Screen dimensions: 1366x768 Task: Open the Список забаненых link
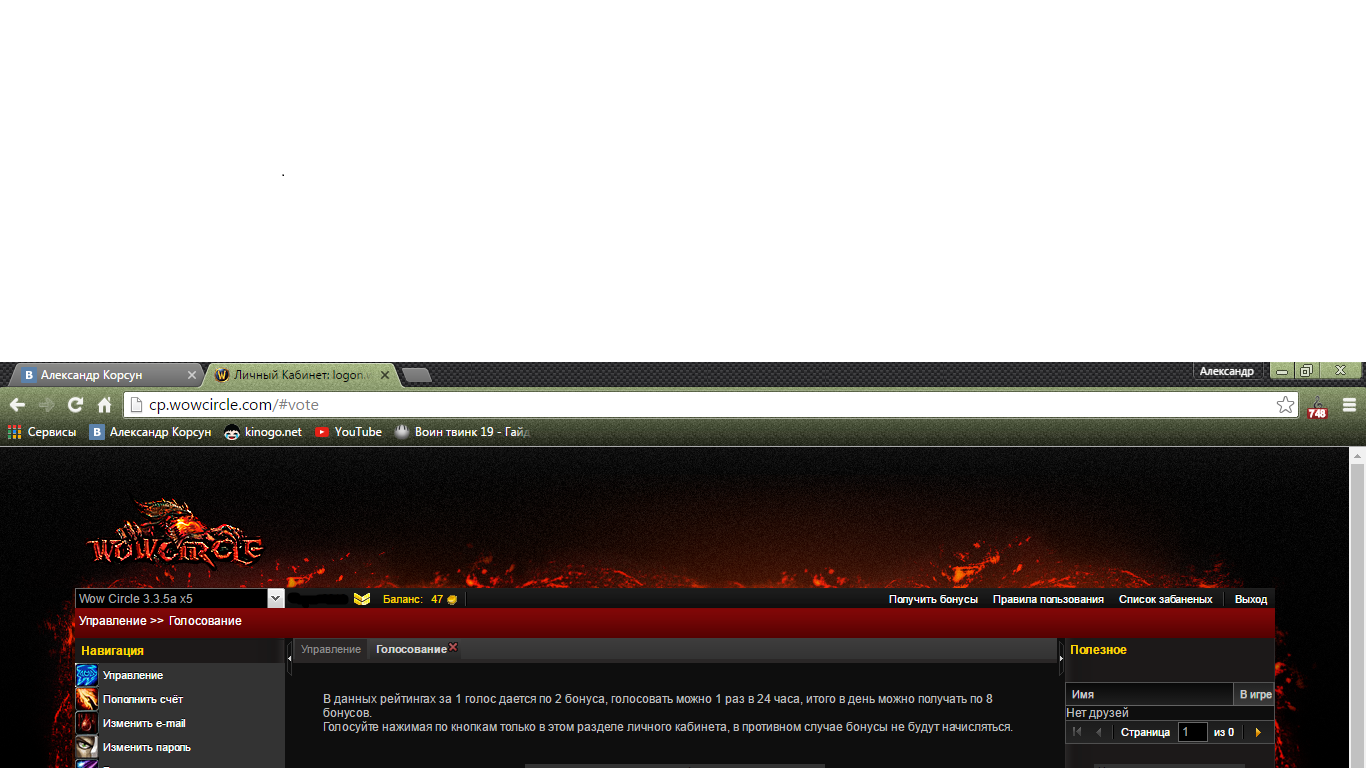pos(1165,600)
